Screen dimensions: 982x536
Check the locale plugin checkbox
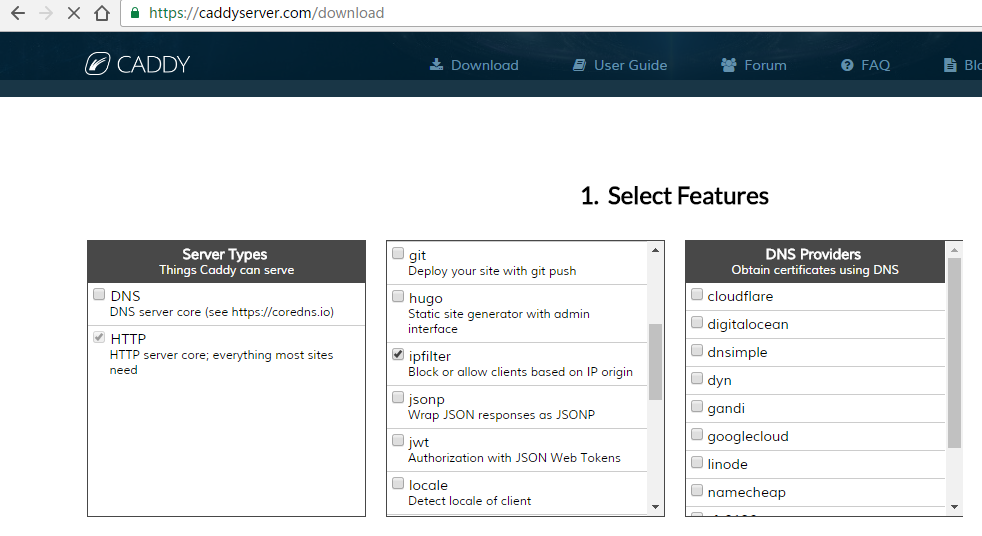(398, 483)
